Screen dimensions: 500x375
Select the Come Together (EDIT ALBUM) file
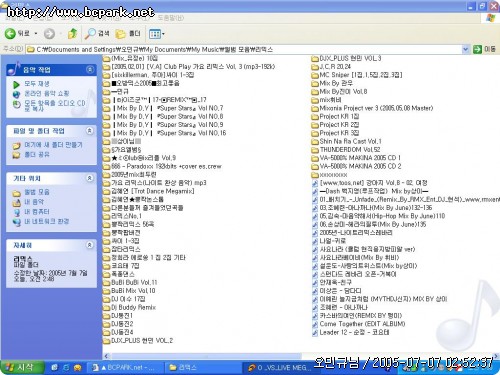[x=359, y=324]
